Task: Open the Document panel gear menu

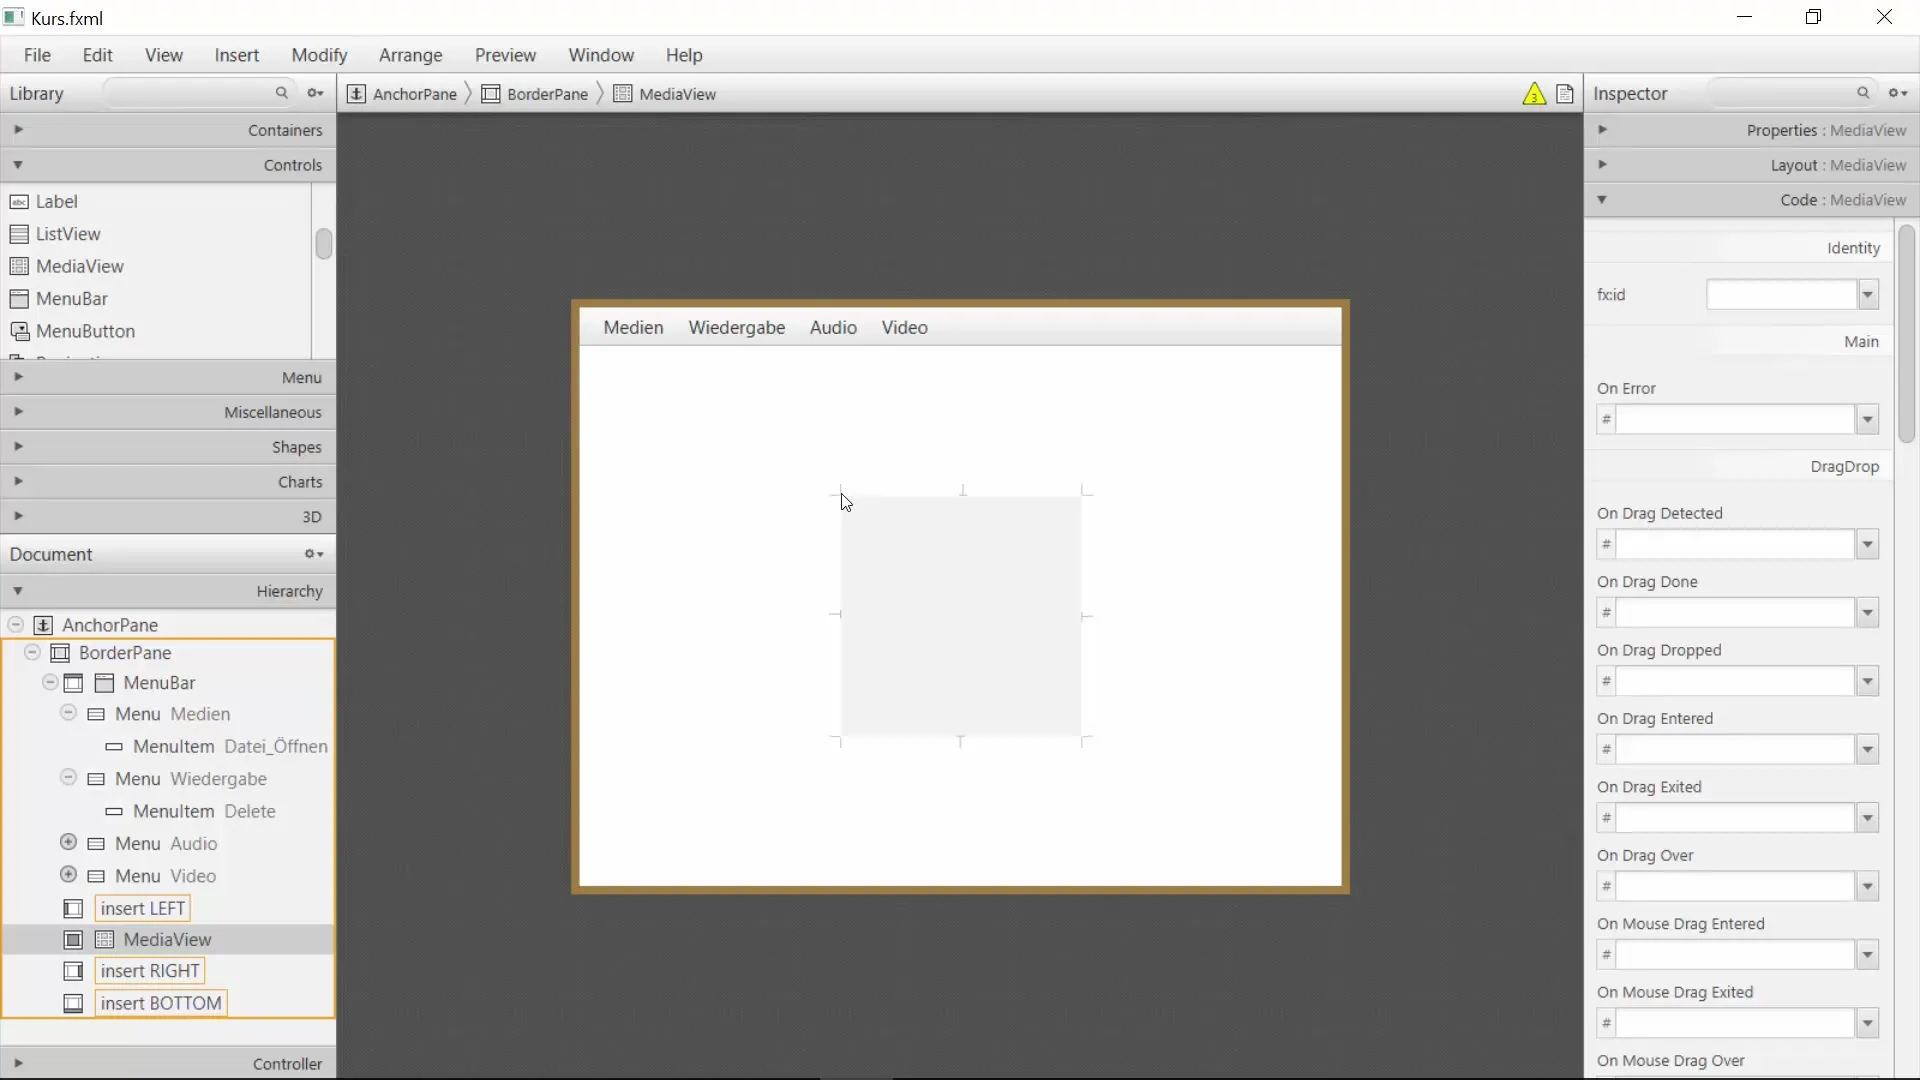Action: [x=314, y=554]
